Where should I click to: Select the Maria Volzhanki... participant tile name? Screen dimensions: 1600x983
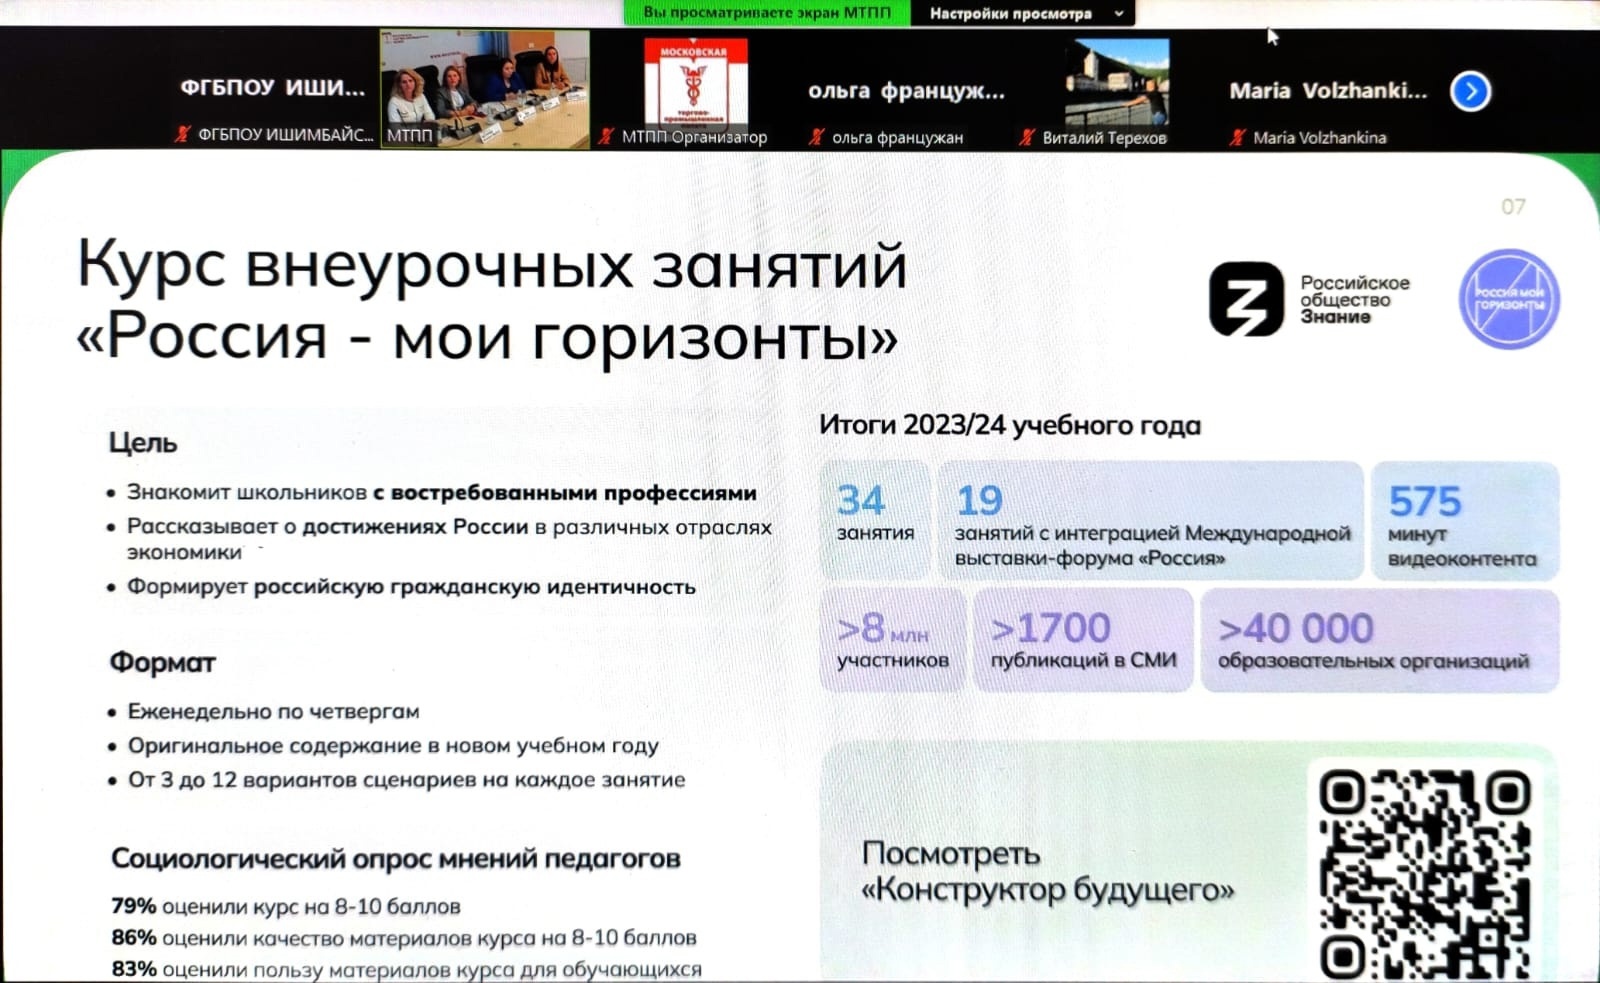coord(1328,91)
